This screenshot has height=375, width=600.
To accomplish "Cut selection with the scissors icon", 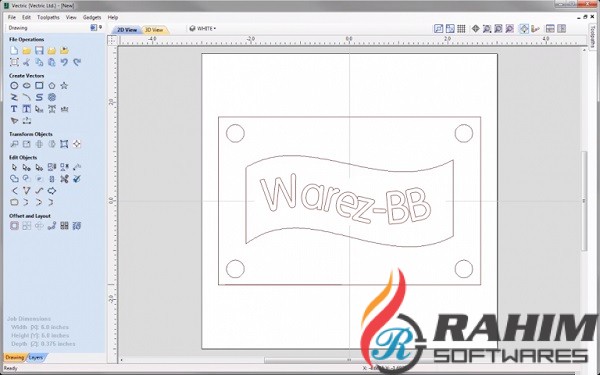I will click(26, 62).
